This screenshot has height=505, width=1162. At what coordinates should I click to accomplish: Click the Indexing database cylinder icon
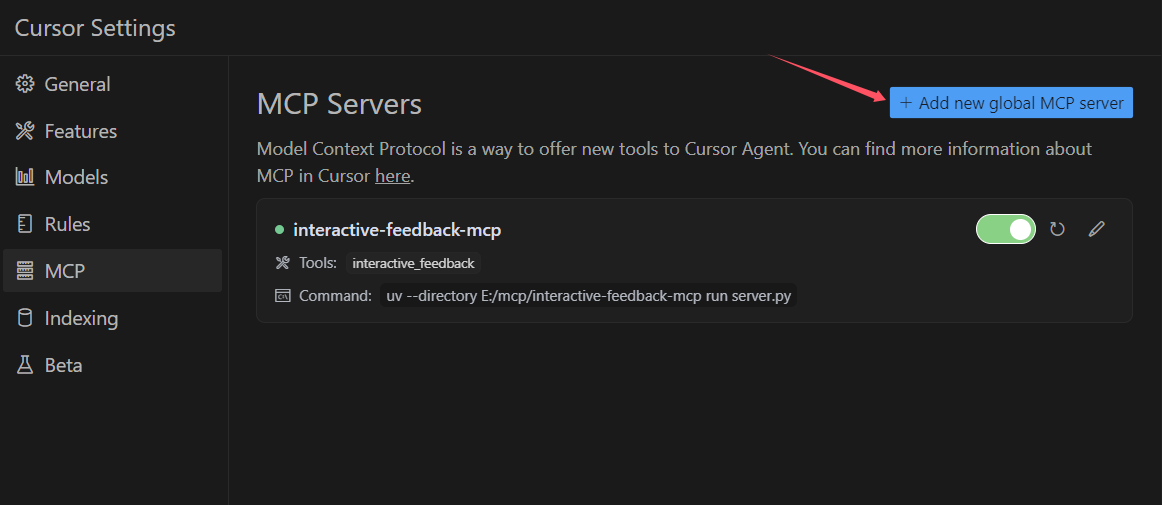25,318
